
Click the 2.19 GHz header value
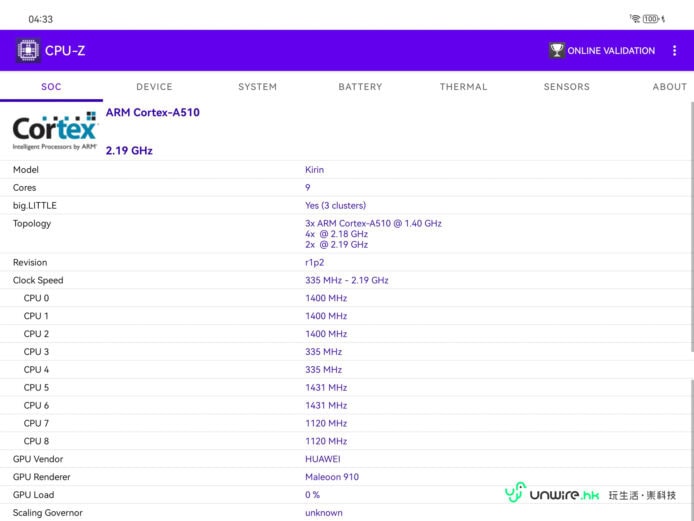pyautogui.click(x=129, y=151)
